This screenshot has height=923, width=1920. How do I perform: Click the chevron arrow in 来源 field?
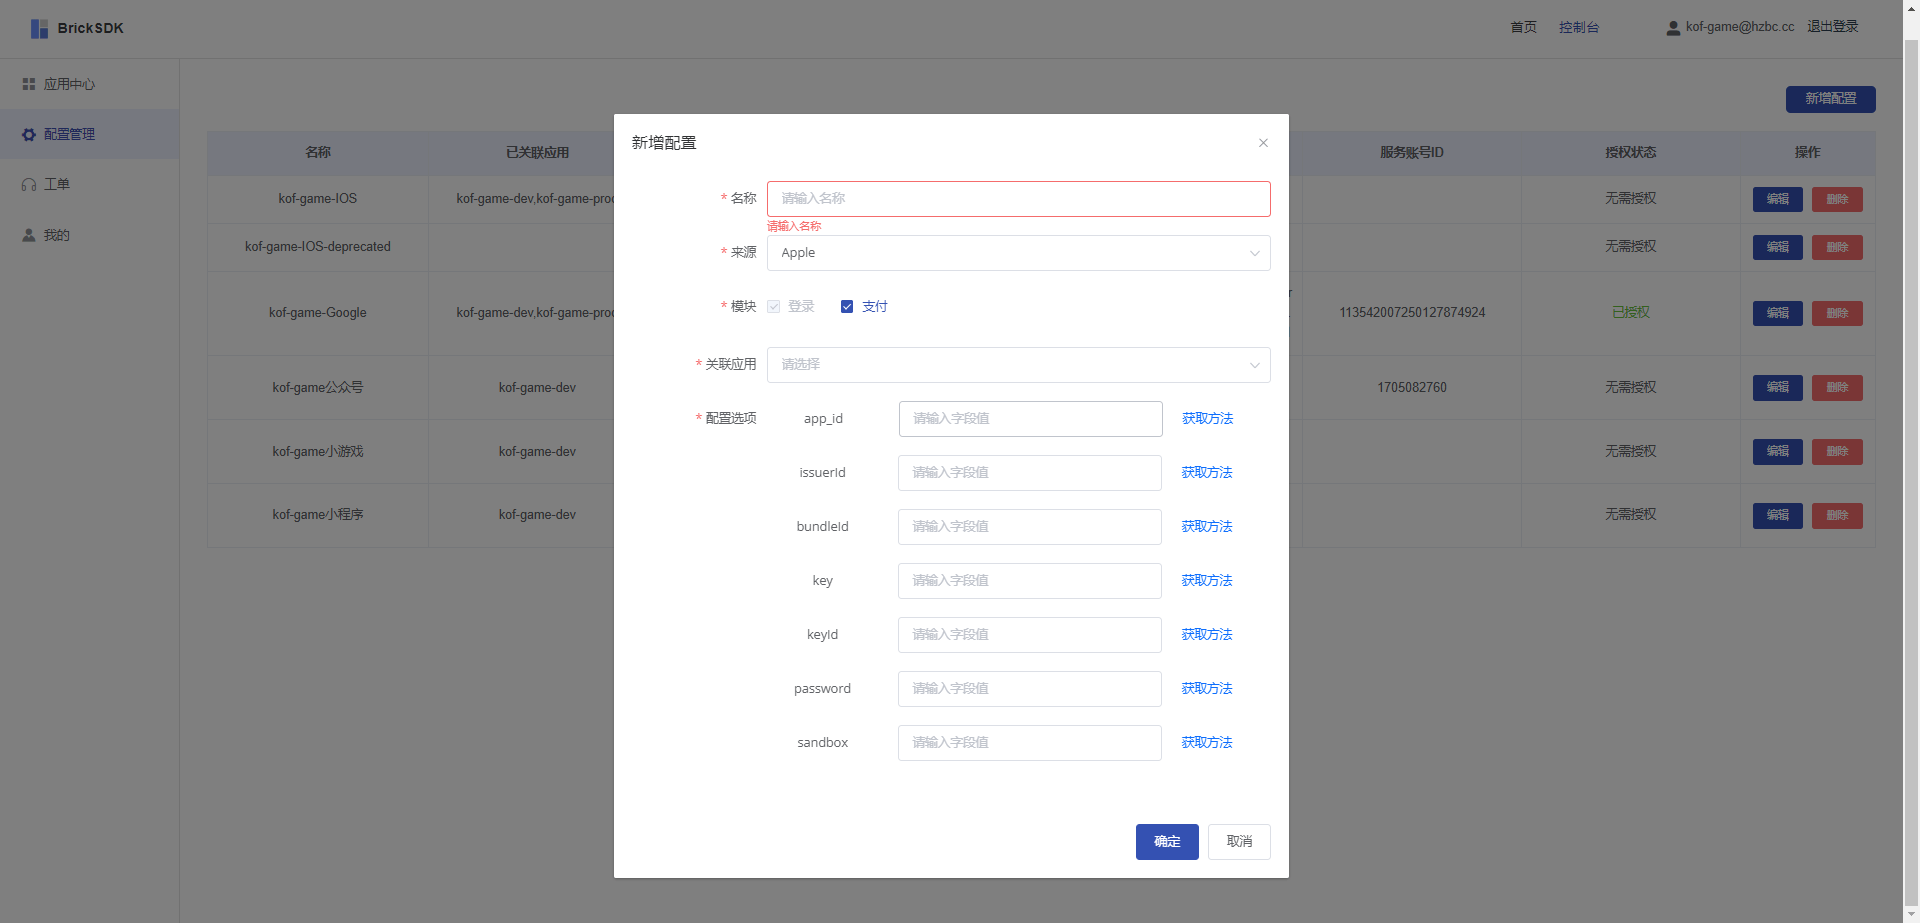coord(1254,253)
